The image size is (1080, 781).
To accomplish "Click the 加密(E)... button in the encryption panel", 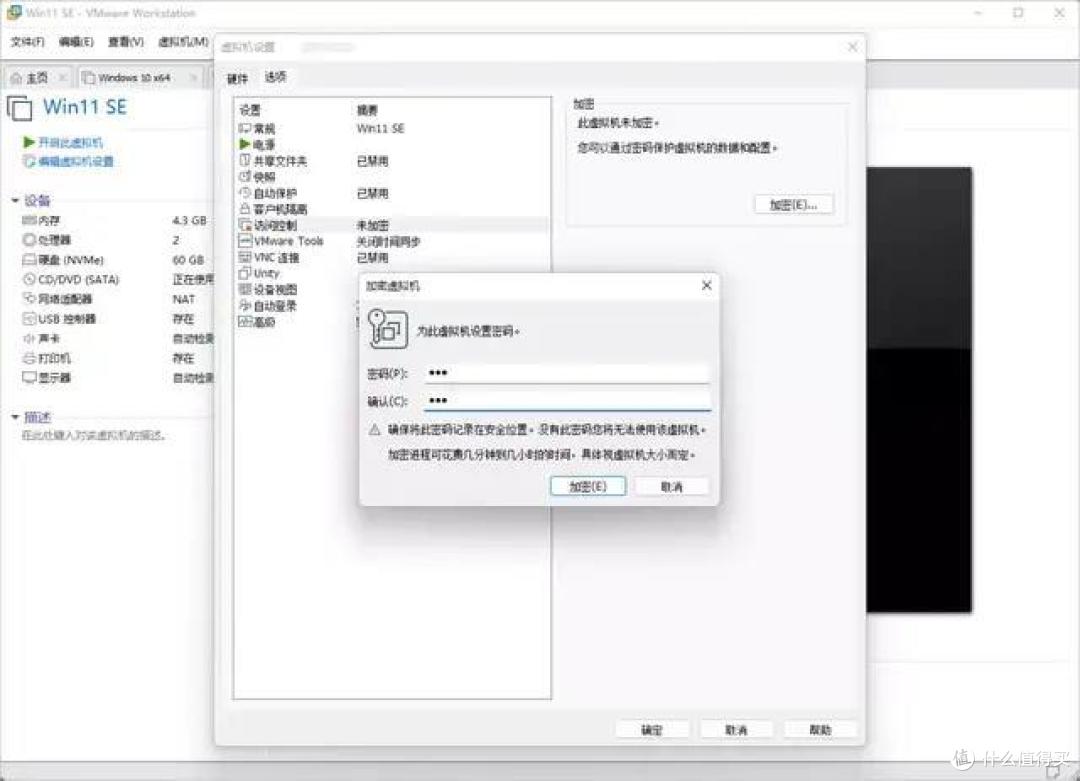I will (793, 205).
